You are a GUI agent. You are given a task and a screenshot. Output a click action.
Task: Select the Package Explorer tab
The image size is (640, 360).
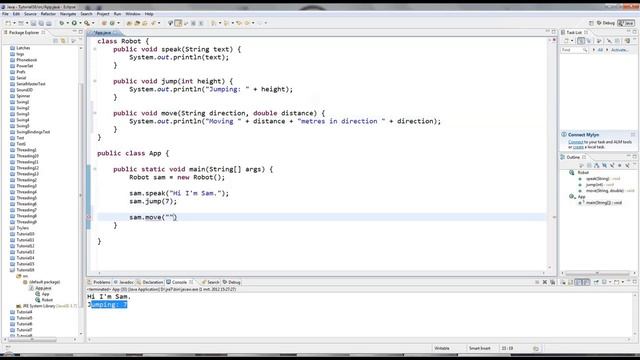pyautogui.click(x=24, y=33)
